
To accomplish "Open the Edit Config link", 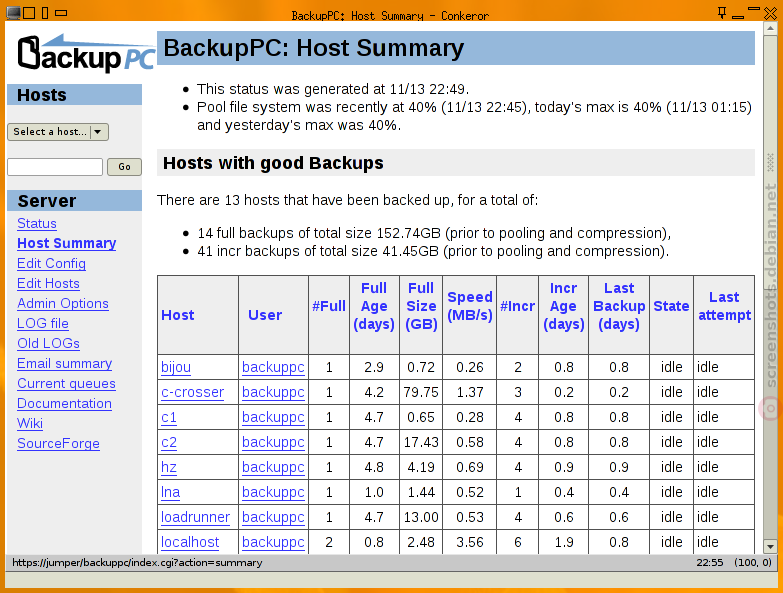I will [x=51, y=264].
